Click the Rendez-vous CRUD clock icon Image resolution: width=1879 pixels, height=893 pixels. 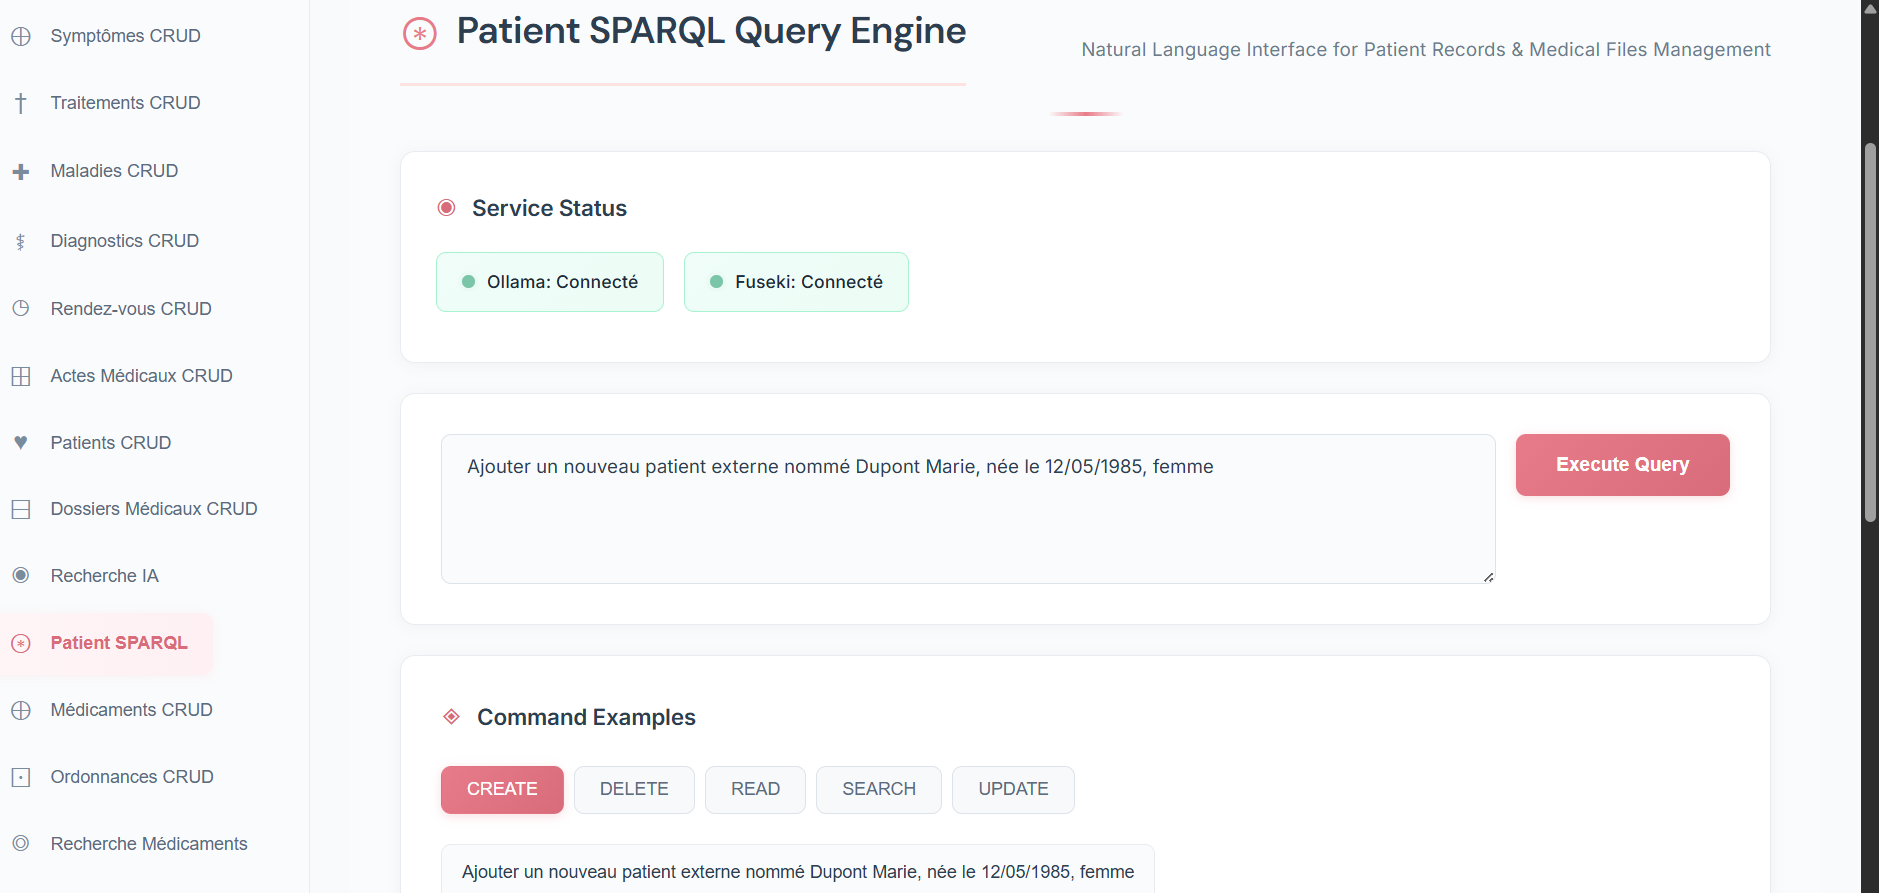21,309
